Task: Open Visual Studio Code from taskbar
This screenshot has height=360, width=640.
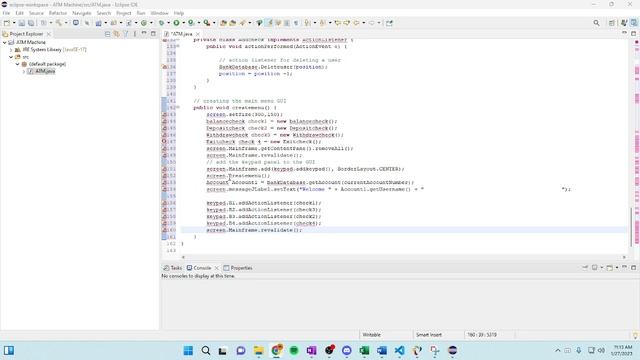Action: 400,351
